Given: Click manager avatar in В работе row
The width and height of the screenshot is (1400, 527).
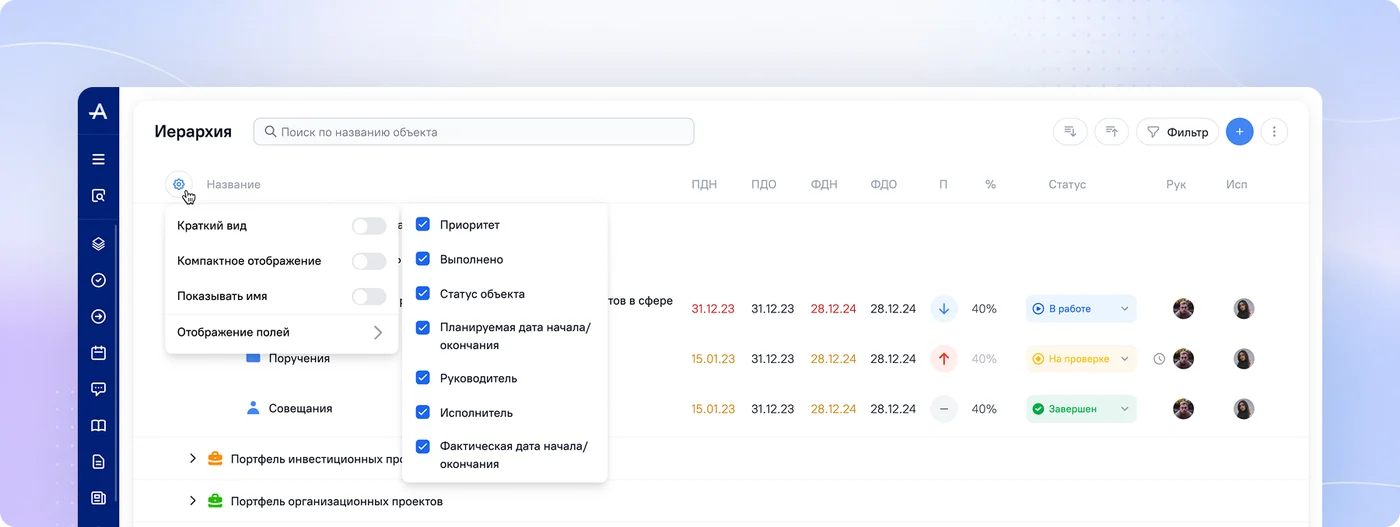Looking at the screenshot, I should coord(1183,309).
